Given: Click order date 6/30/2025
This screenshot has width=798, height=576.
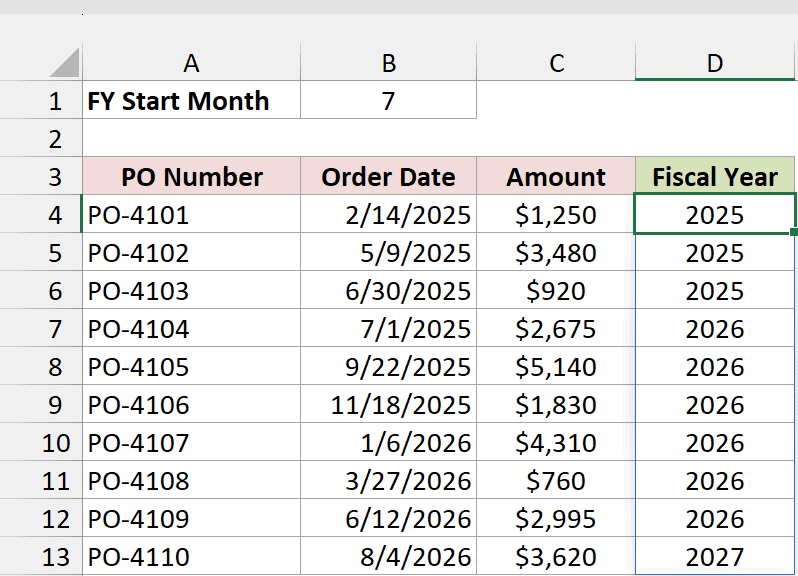Looking at the screenshot, I should tap(388, 290).
